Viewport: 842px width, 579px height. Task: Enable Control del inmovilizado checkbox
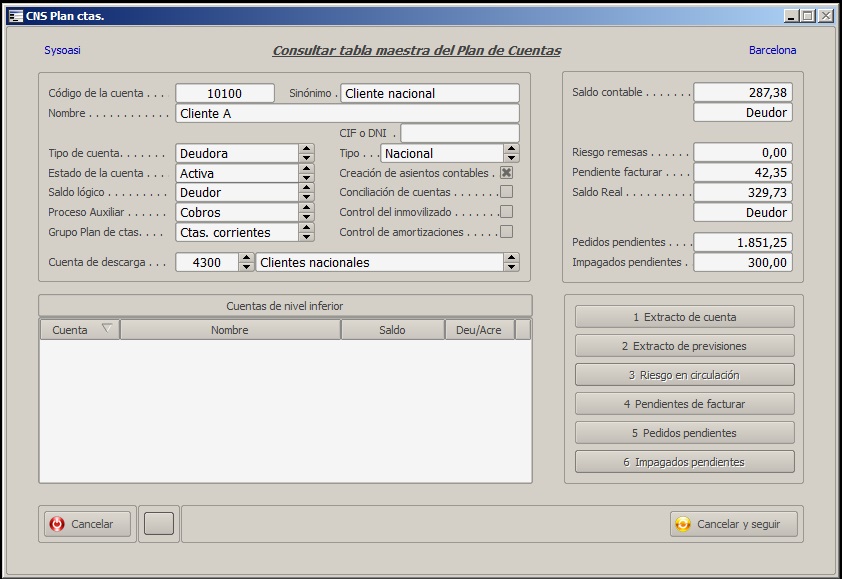[506, 212]
